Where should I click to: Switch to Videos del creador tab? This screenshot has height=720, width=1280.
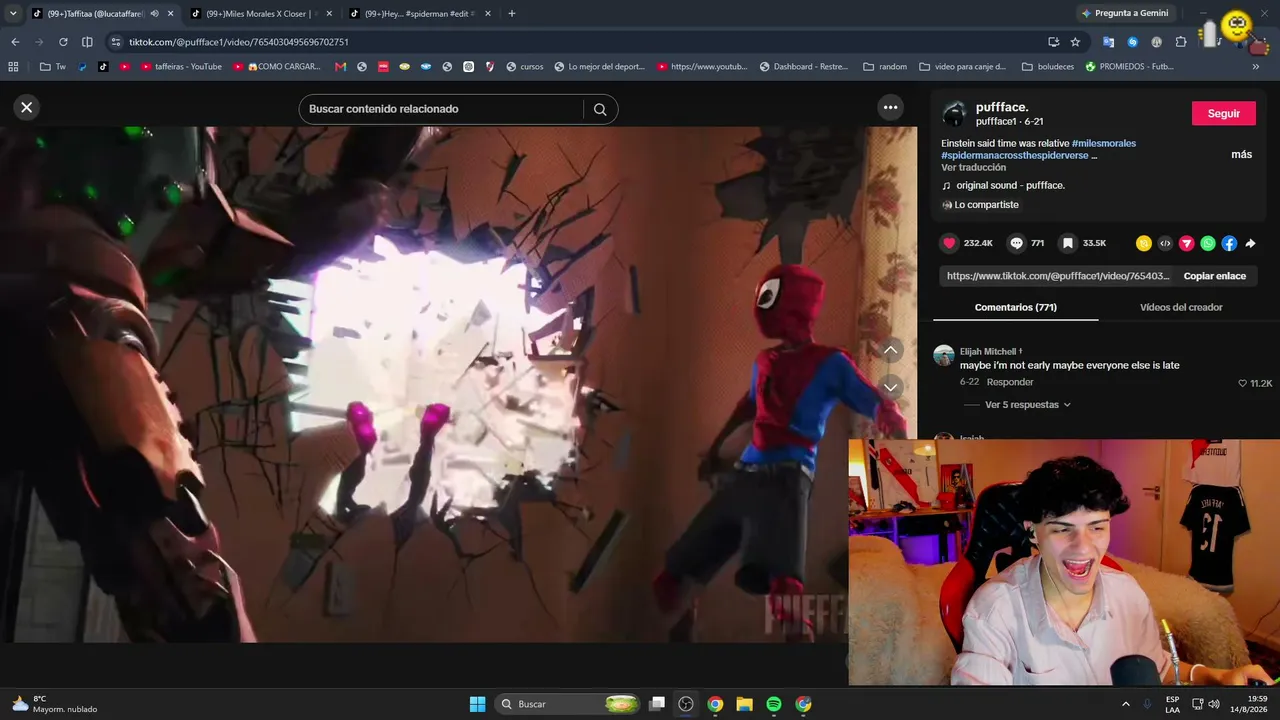point(1181,307)
